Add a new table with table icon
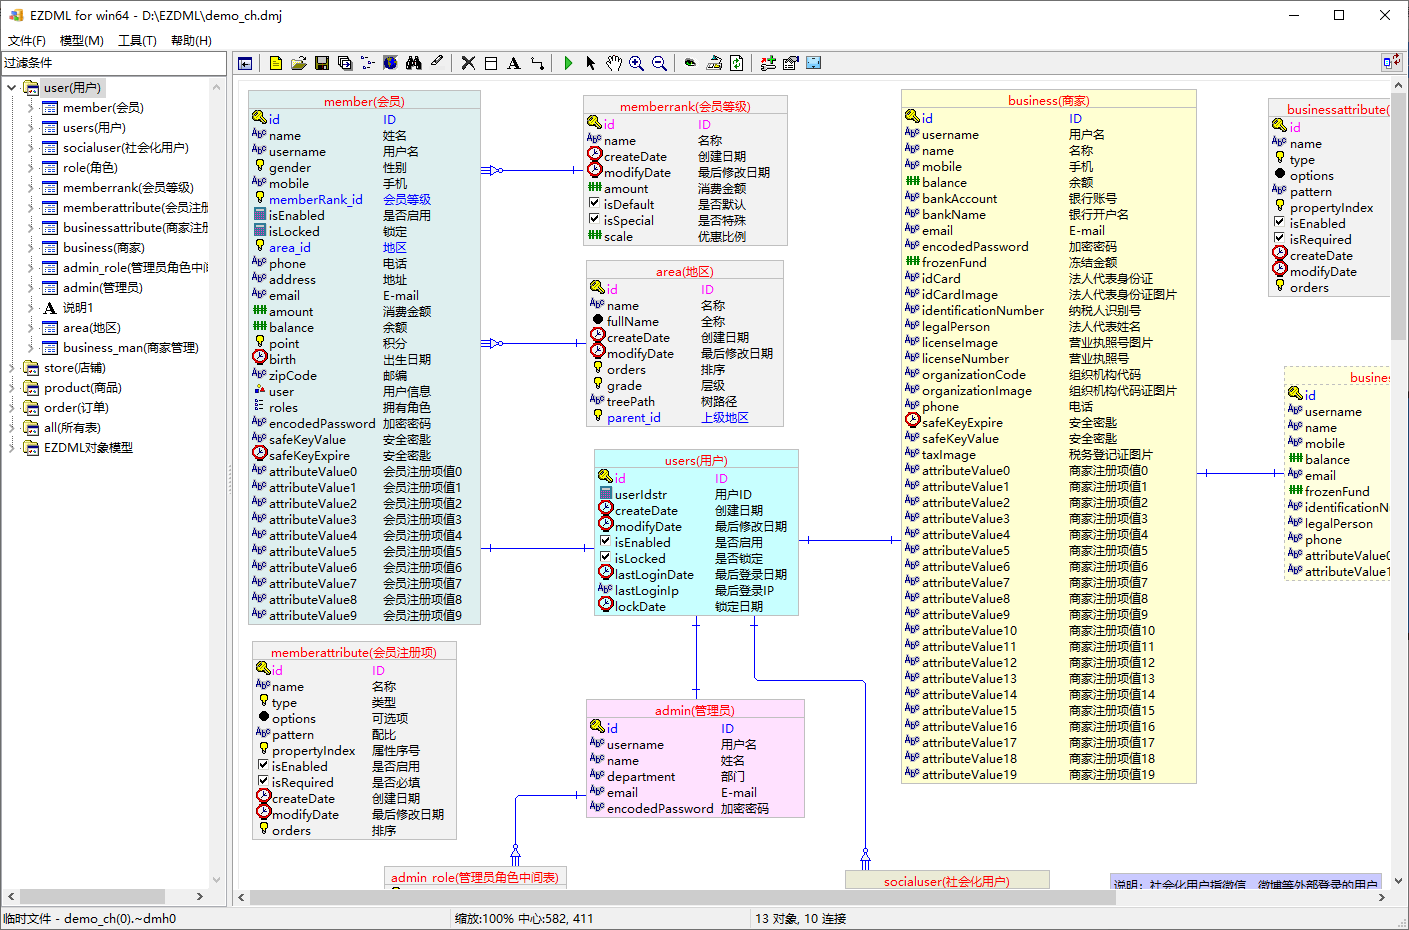The width and height of the screenshot is (1409, 930). [491, 63]
